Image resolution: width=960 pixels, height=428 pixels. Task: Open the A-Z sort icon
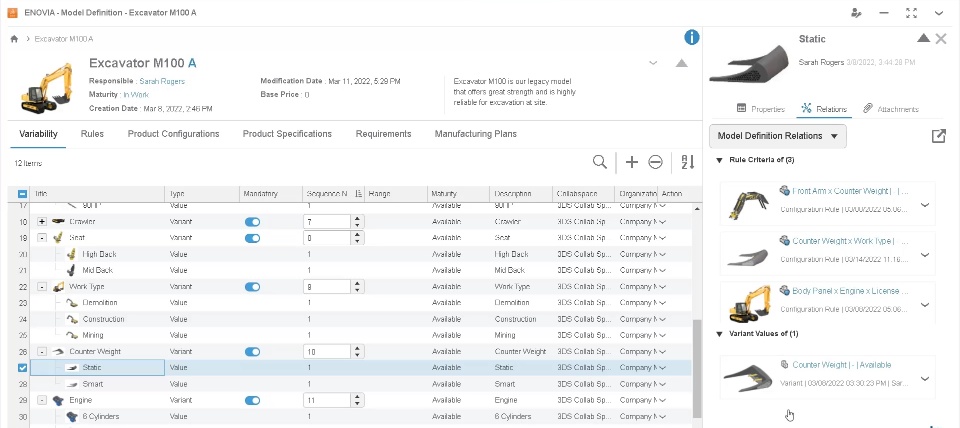tap(688, 162)
